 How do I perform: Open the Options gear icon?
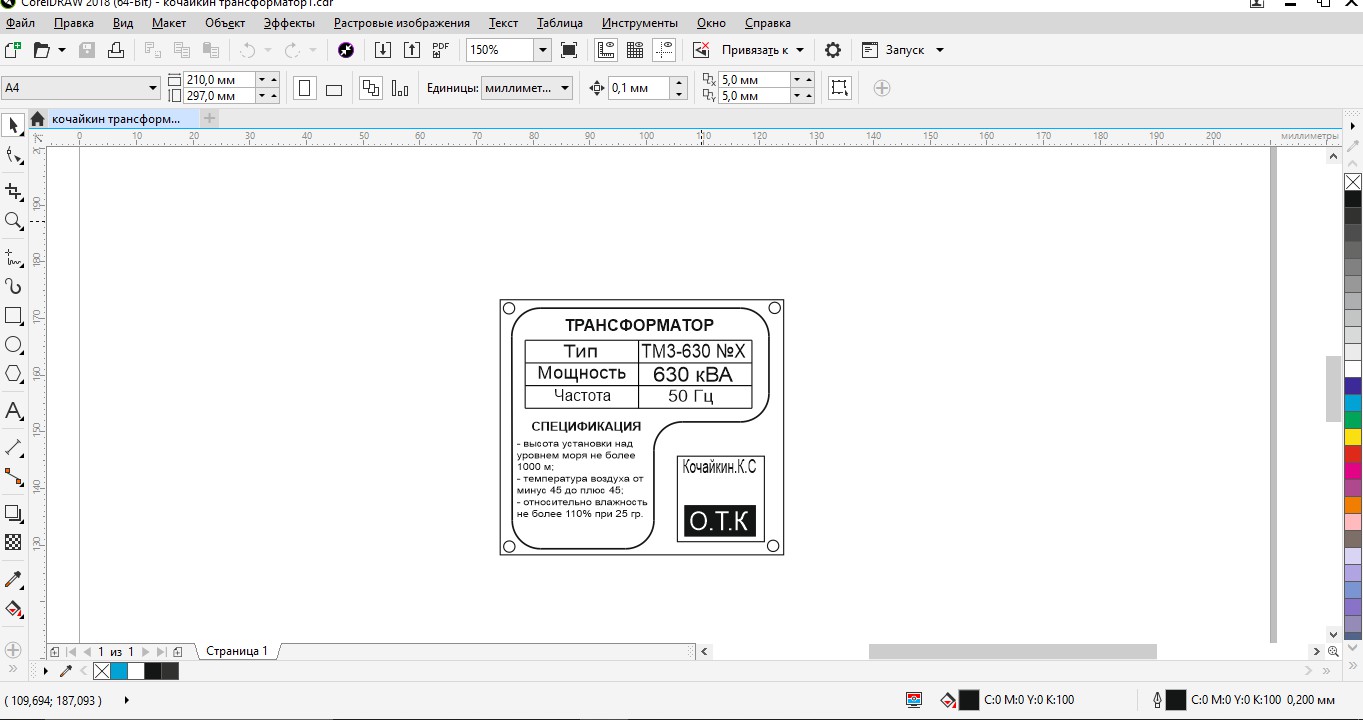click(832, 50)
